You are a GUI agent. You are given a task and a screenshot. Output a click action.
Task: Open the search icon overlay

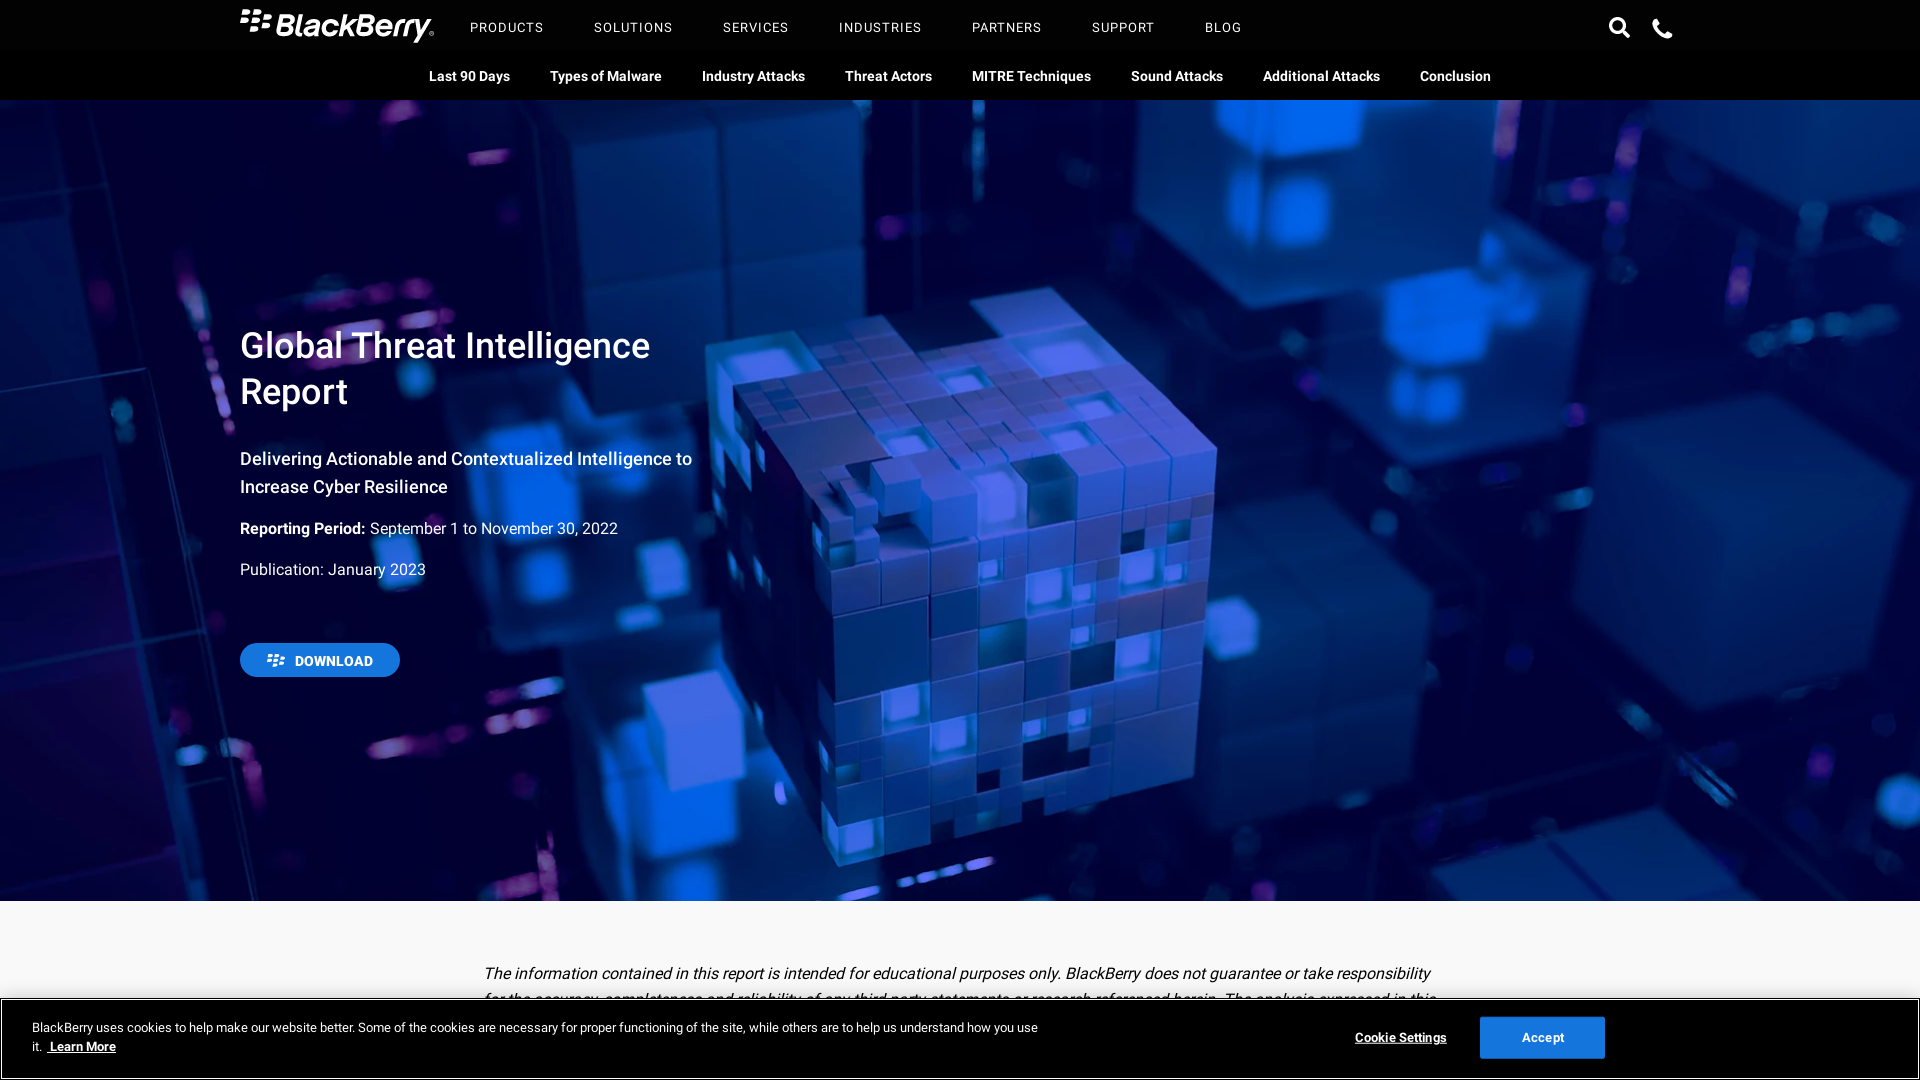coord(1619,28)
